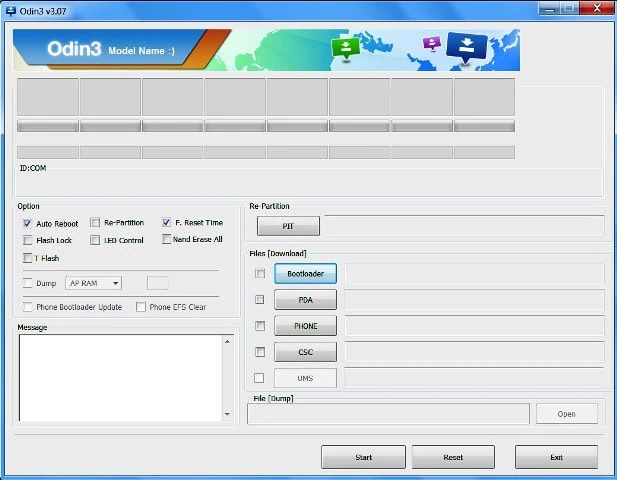
Task: Minimize the Odin3 window
Action: click(549, 8)
